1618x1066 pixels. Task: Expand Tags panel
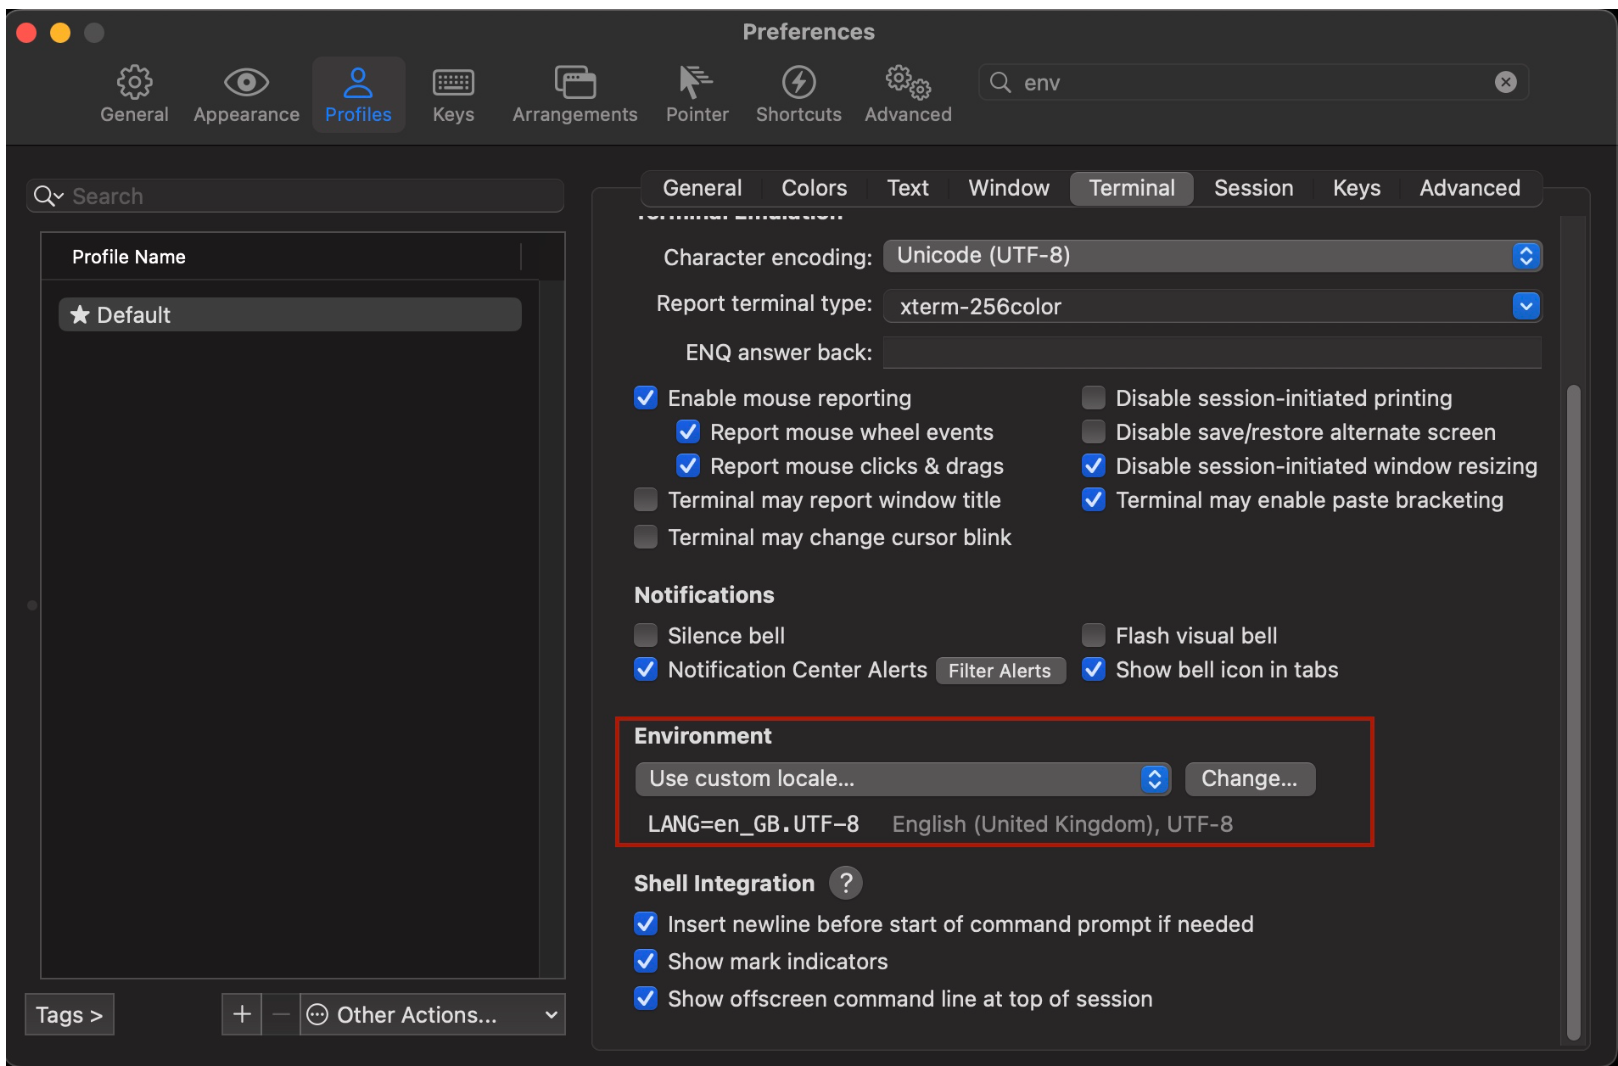click(69, 1014)
